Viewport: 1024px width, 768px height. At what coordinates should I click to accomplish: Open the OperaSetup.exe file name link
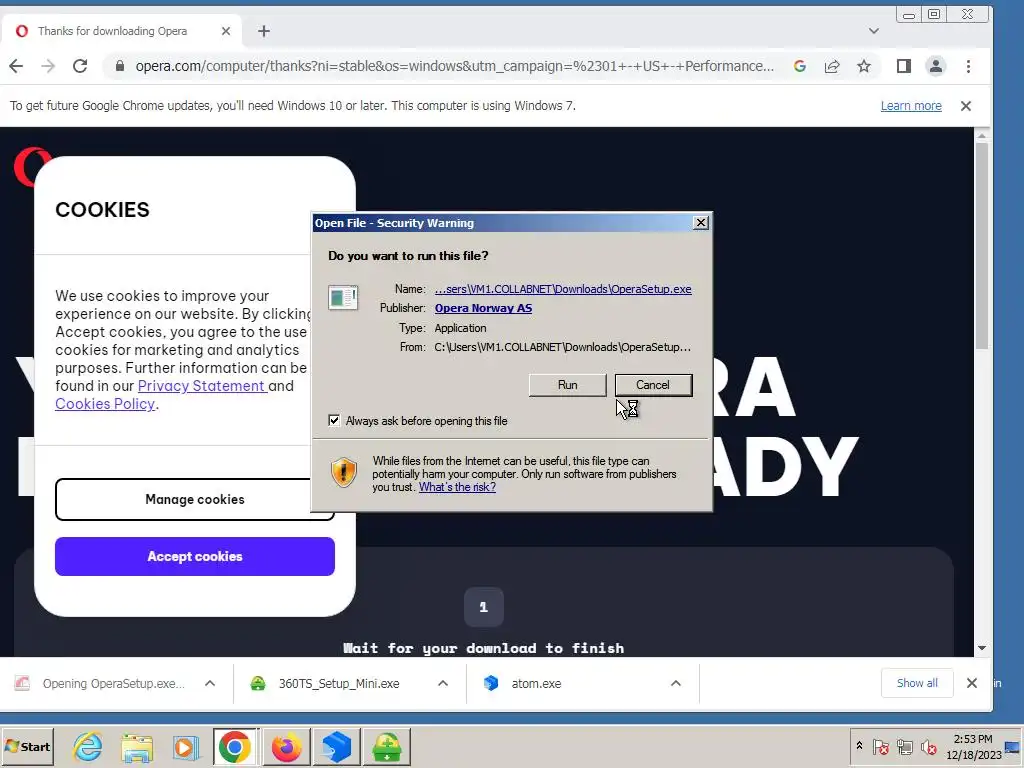(563, 289)
